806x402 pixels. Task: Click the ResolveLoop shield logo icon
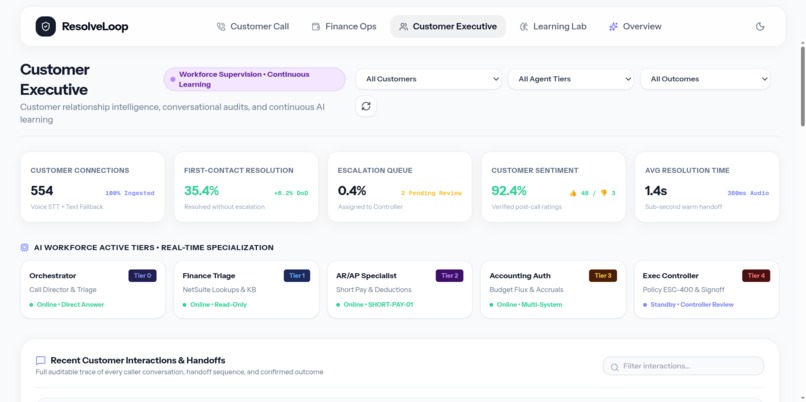click(x=46, y=27)
